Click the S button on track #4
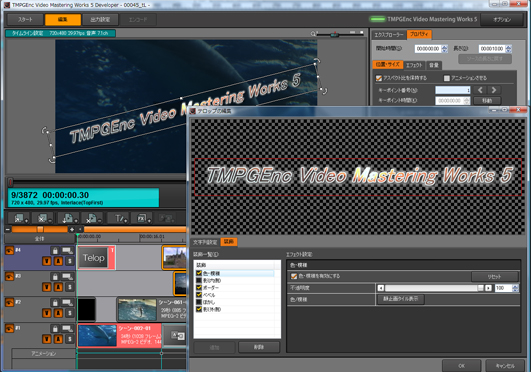This screenshot has width=531, height=372. 70,261
